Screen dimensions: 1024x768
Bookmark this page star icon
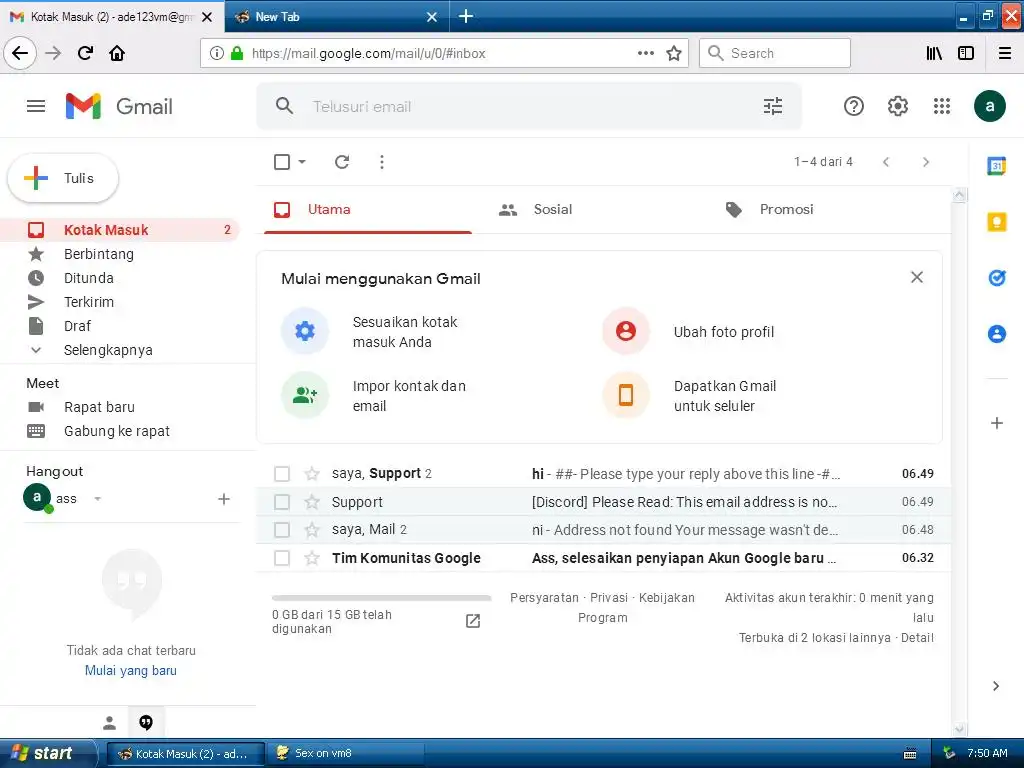coord(674,53)
